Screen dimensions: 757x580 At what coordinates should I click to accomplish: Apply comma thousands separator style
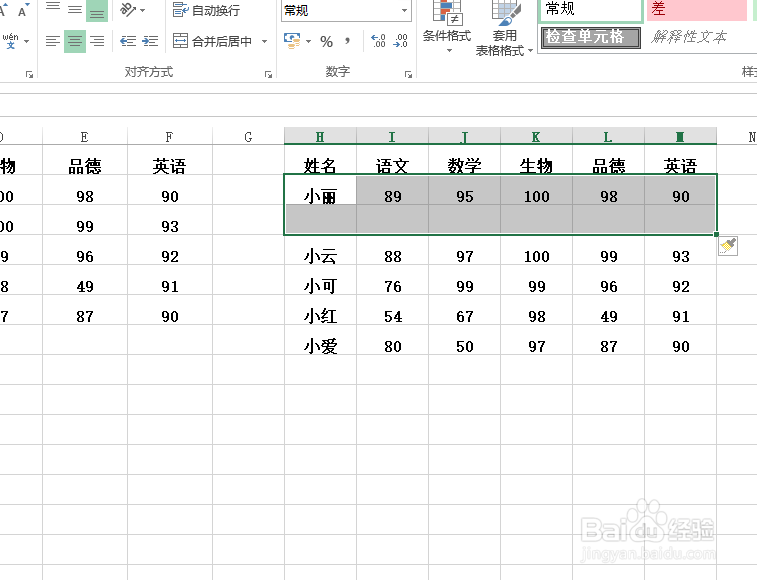pyautogui.click(x=348, y=42)
